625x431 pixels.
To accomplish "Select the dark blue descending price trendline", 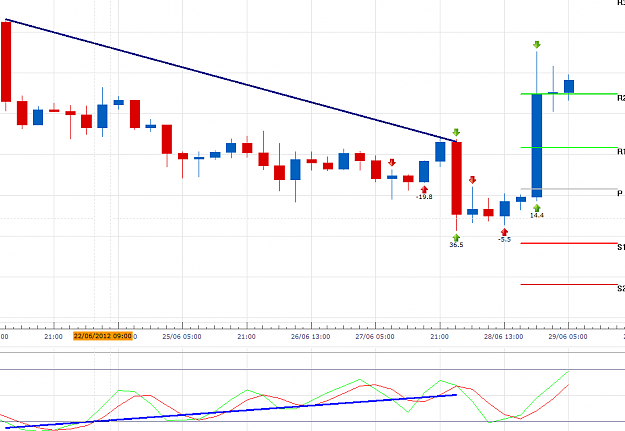I will coord(231,80).
